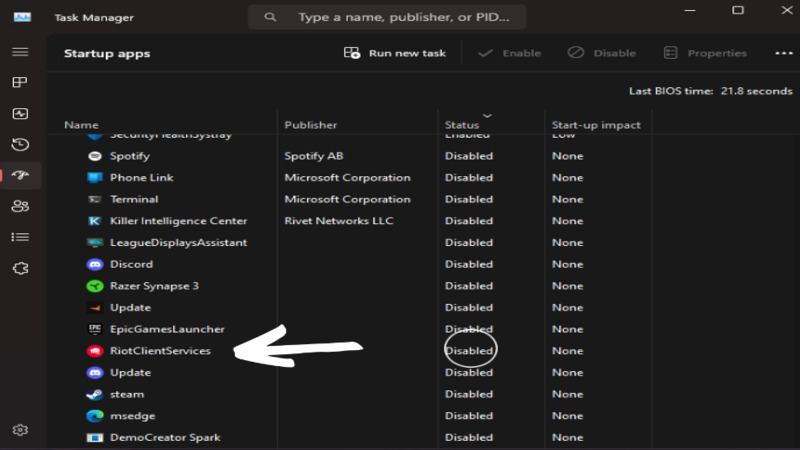
Task: Open the three-dot more options menu
Action: [784, 53]
